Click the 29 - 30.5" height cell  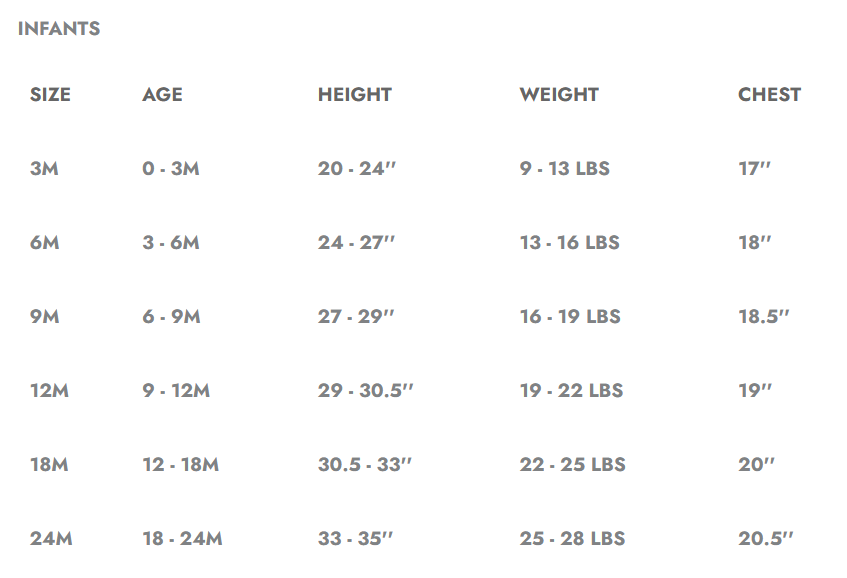[366, 391]
